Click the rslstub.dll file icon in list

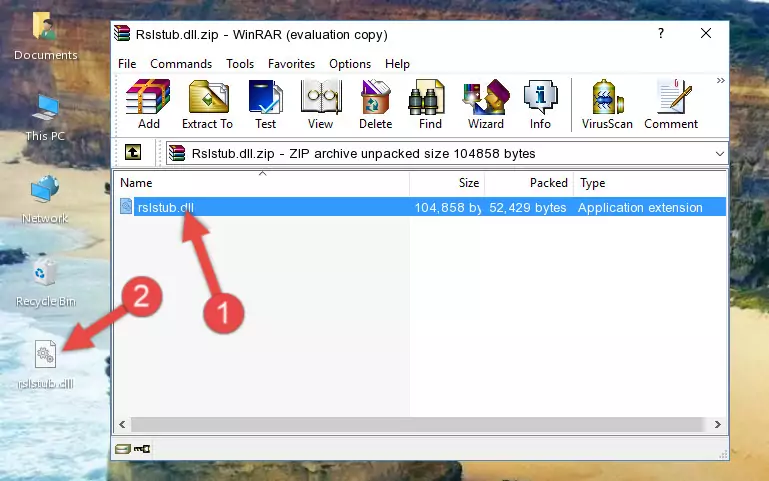pos(126,206)
